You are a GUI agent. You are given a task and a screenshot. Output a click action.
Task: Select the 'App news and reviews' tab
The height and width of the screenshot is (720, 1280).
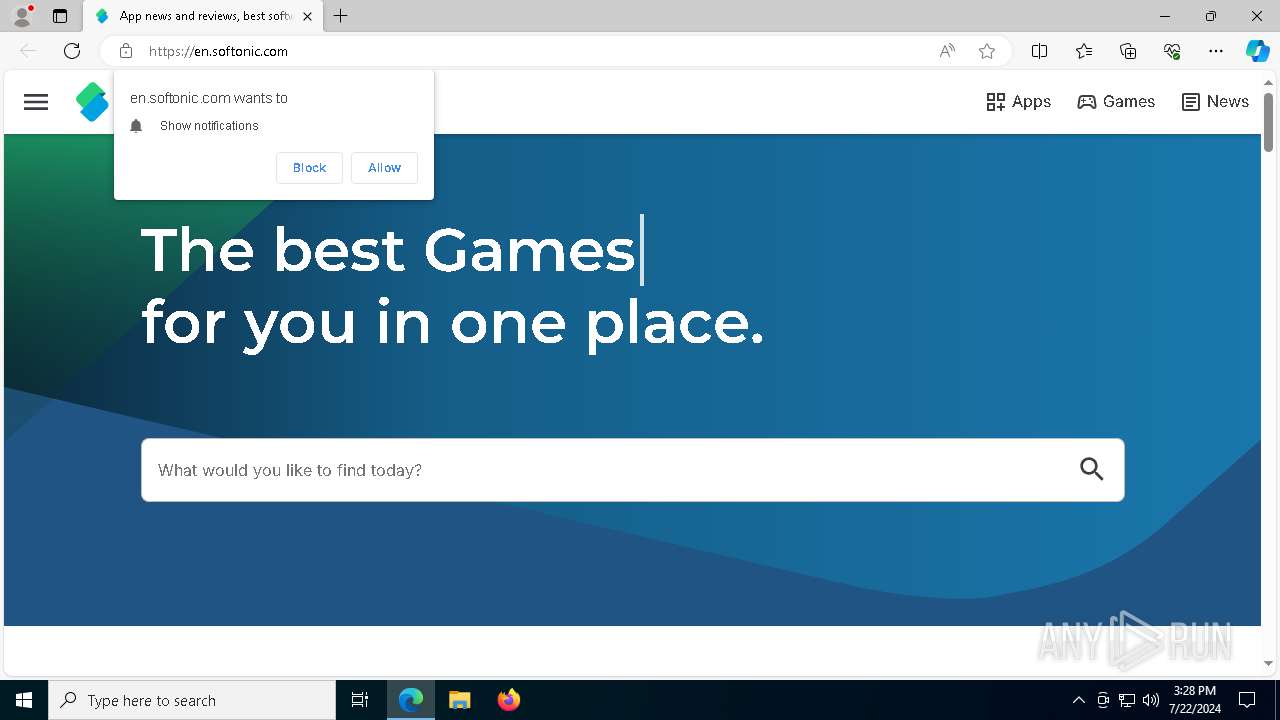tap(204, 16)
